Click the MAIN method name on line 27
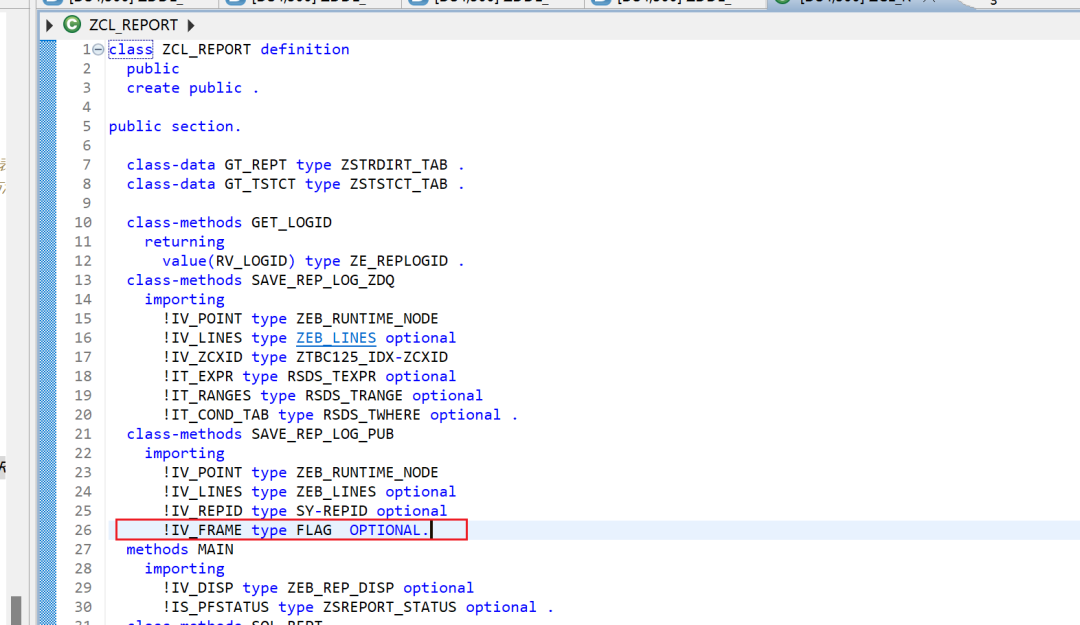1080x625 pixels. pyautogui.click(x=216, y=549)
